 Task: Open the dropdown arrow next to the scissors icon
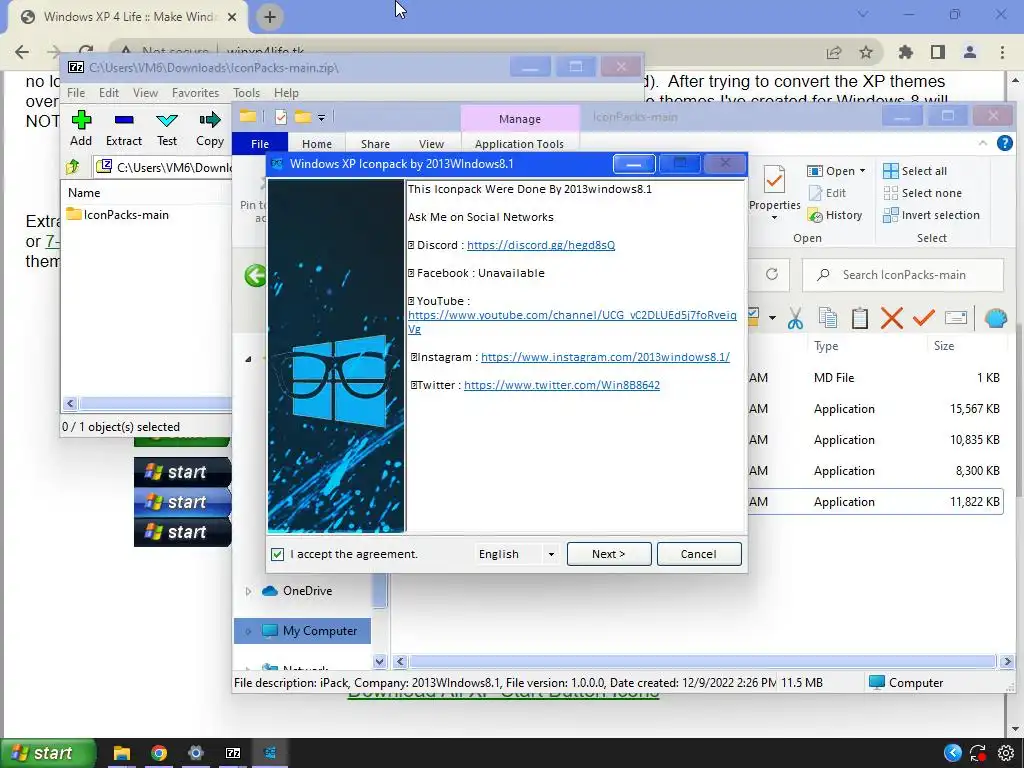coord(772,318)
